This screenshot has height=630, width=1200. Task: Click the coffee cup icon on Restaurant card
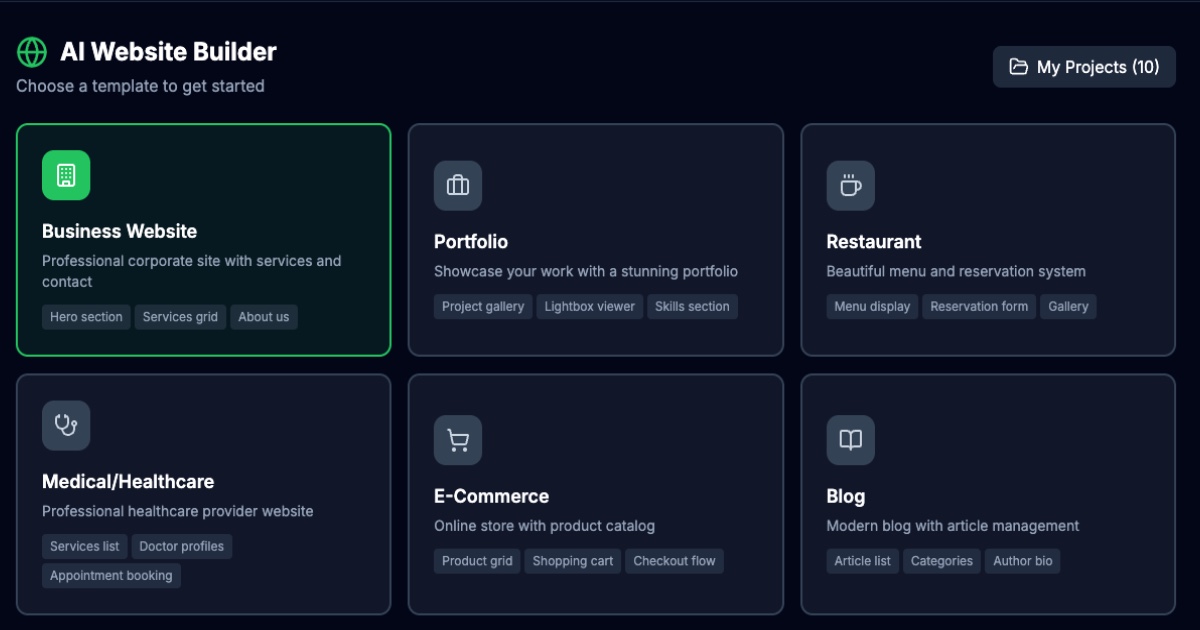850,185
